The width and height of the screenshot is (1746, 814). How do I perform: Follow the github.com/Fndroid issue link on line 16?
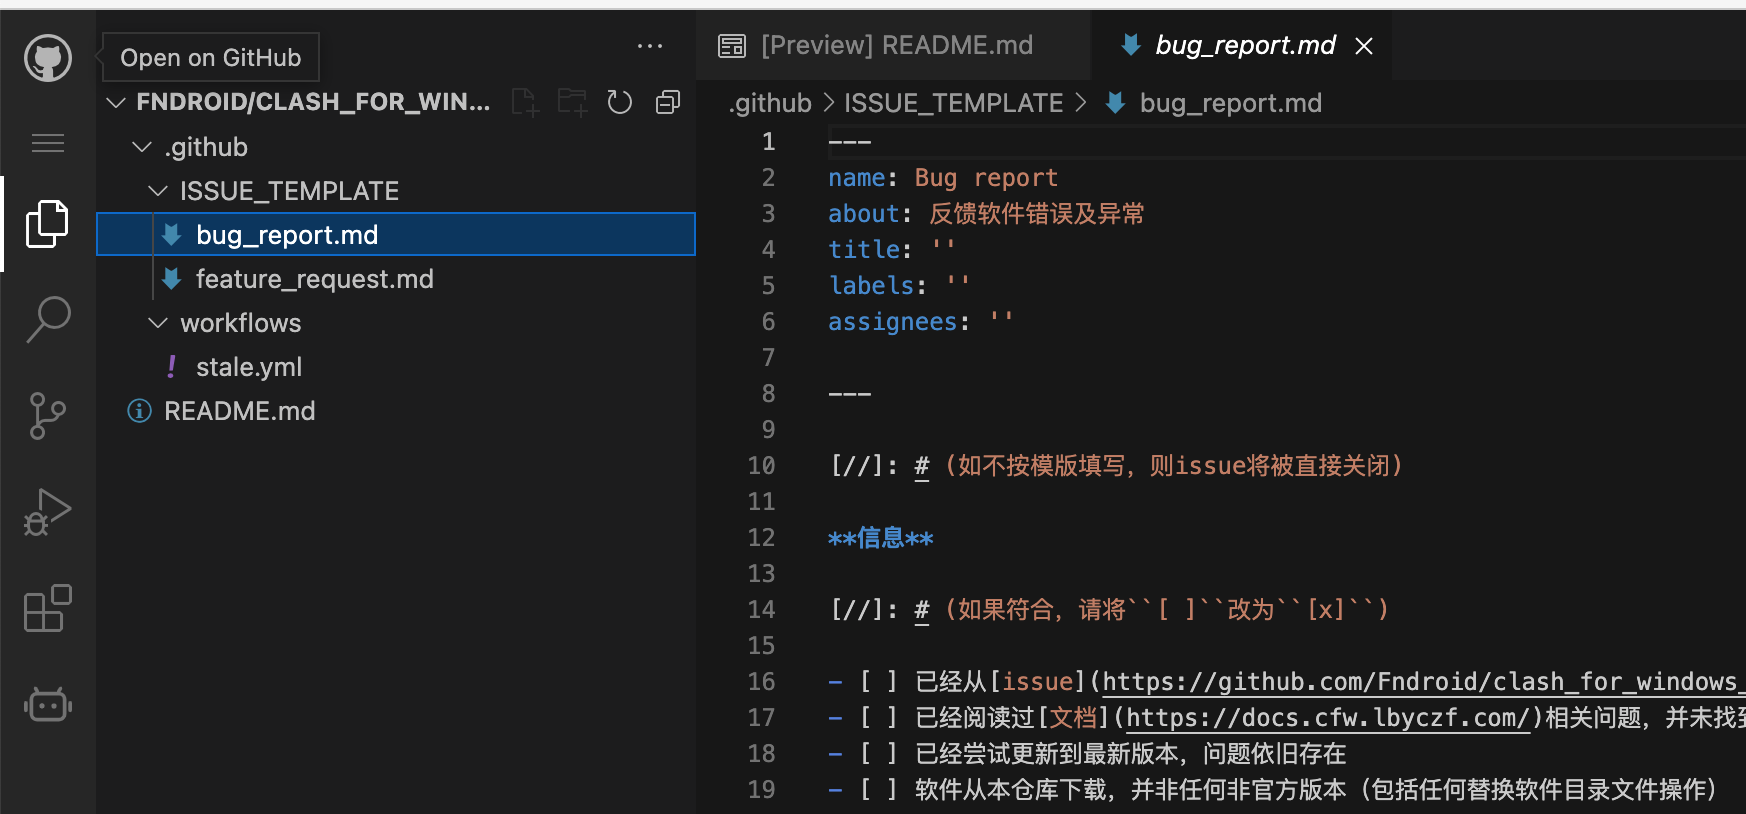coord(1422,682)
